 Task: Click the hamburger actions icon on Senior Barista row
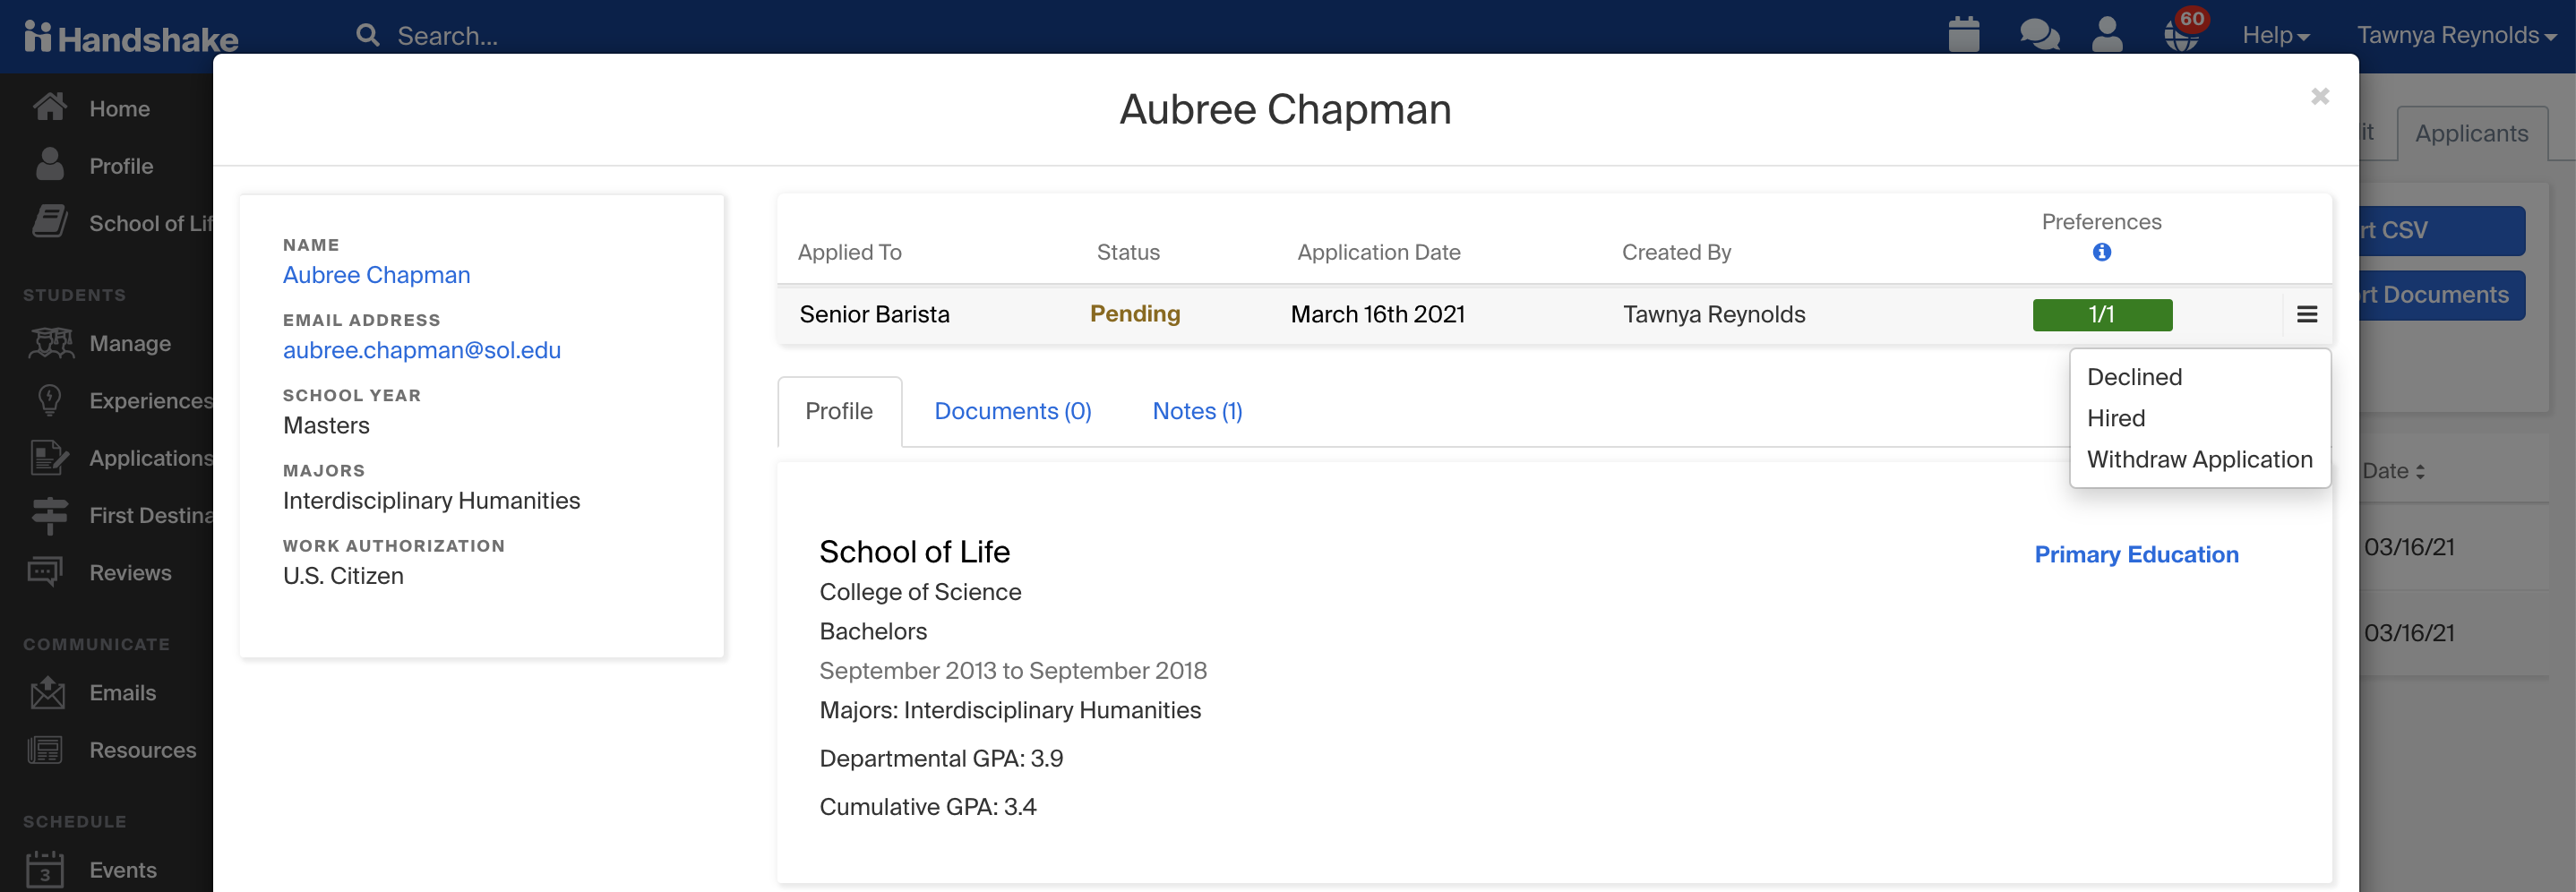[2307, 314]
